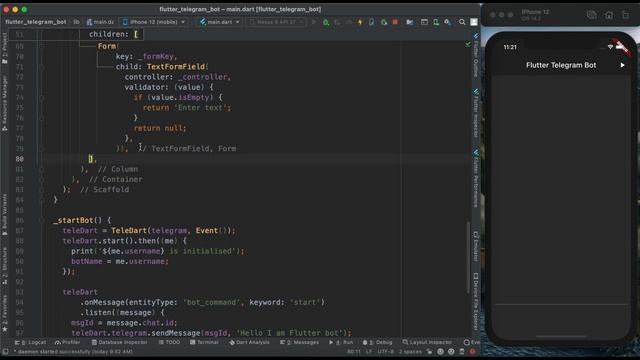This screenshot has height=360, width=640.
Task: Toggle fold marker at line 81
Action: [42, 169]
